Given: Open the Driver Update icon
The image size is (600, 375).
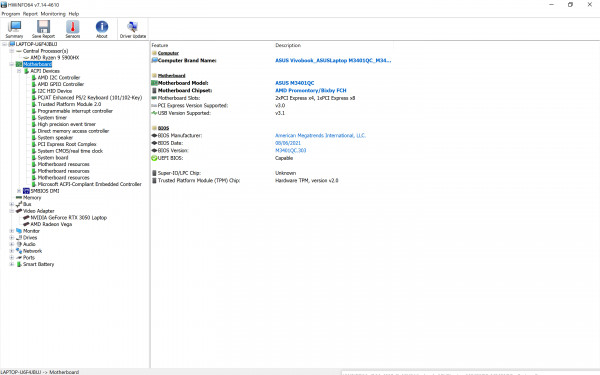Looking at the screenshot, I should [133, 29].
